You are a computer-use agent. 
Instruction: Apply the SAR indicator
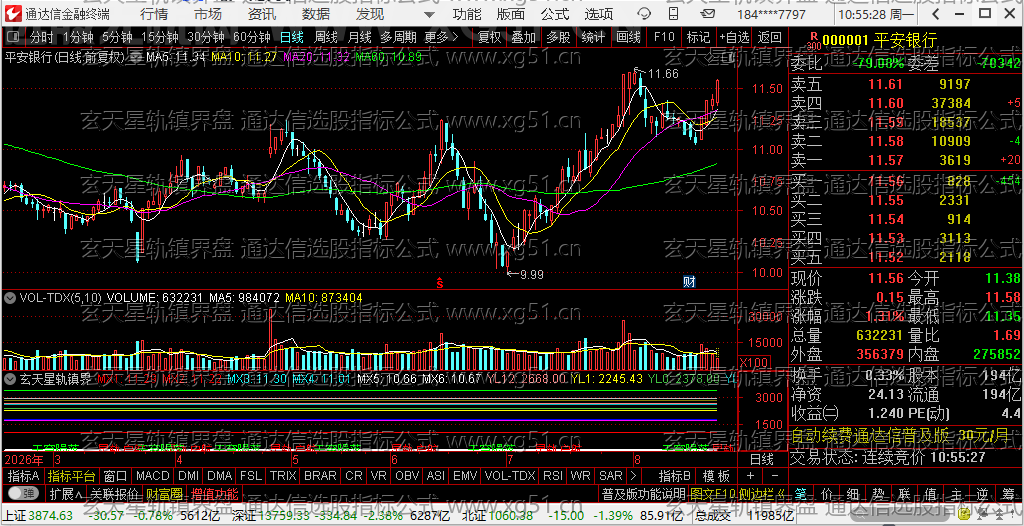point(611,475)
